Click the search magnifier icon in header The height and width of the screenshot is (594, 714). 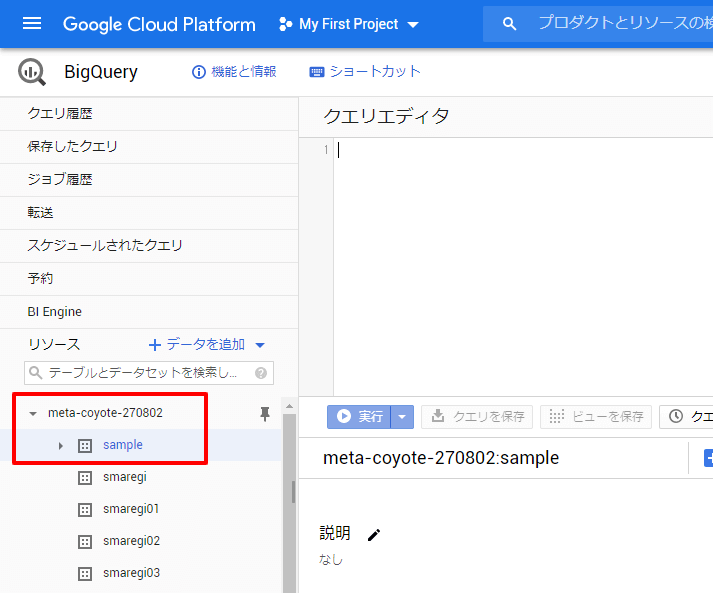(510, 24)
